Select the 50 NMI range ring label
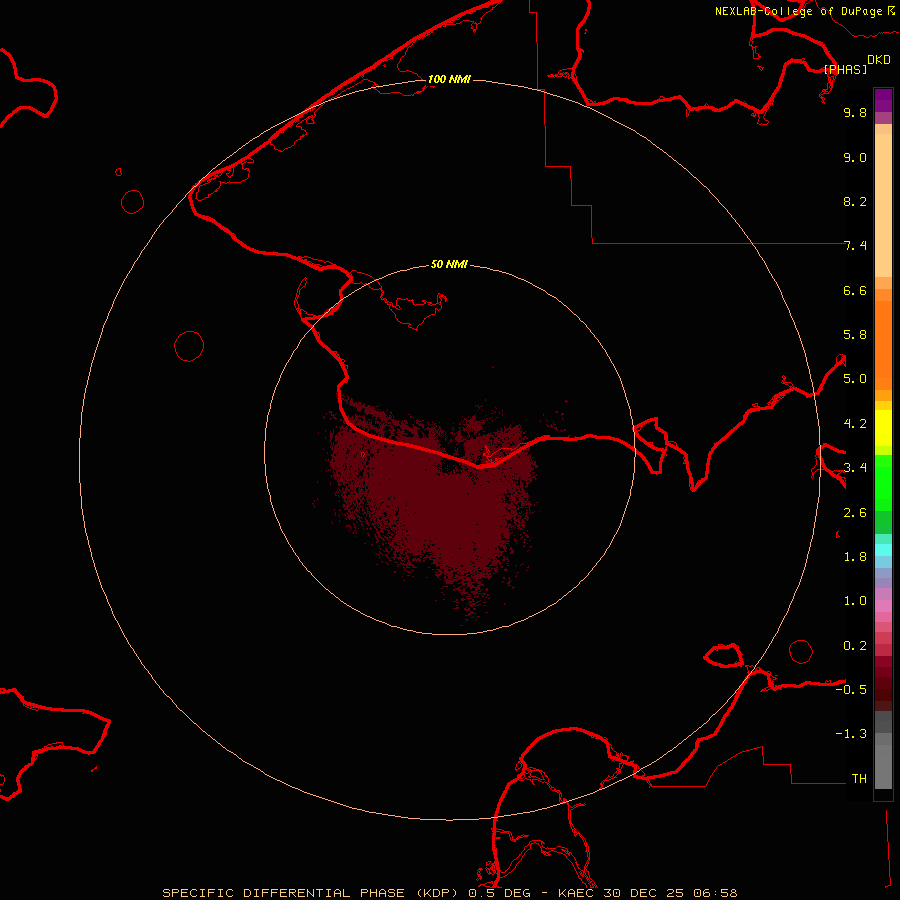 (x=449, y=264)
